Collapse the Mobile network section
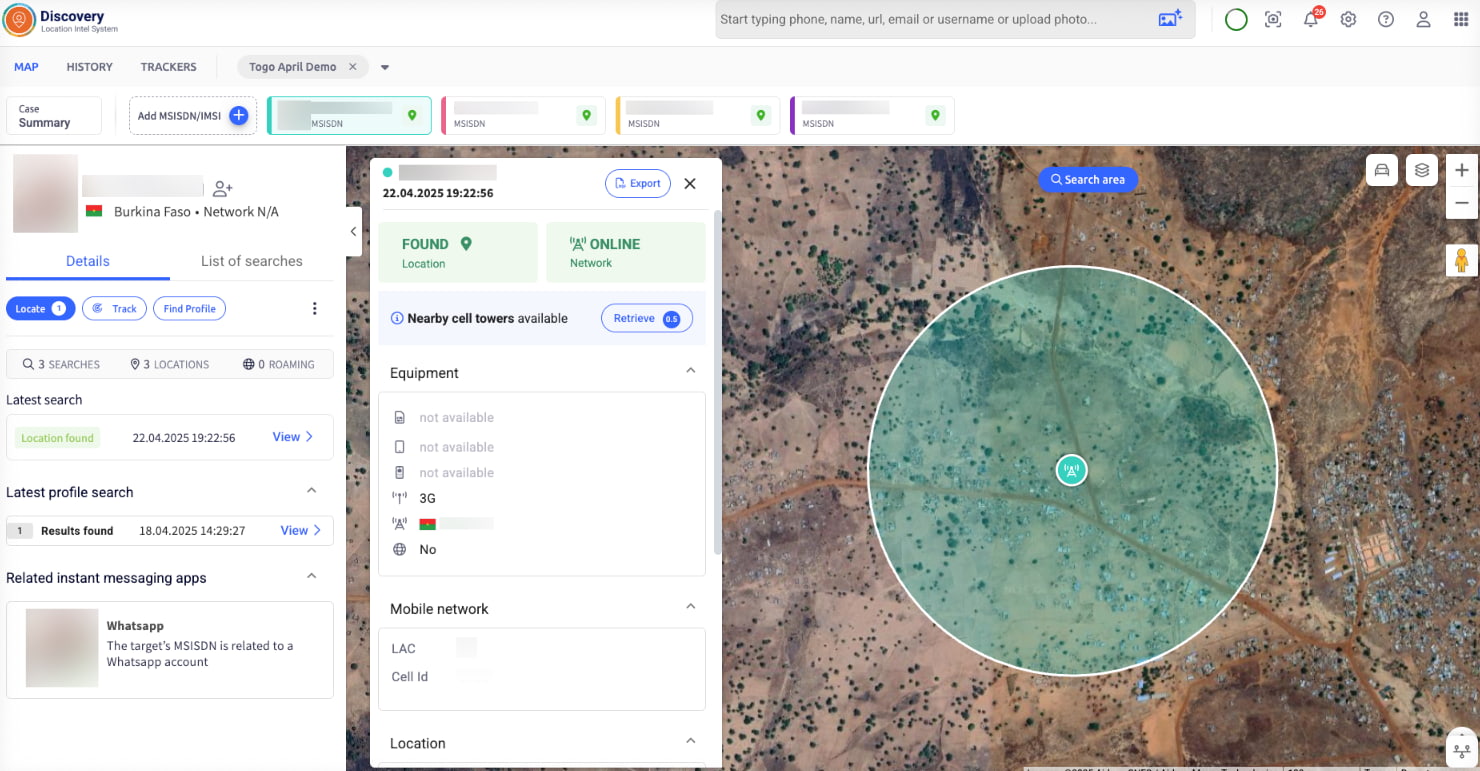The image size is (1480, 771). point(690,607)
